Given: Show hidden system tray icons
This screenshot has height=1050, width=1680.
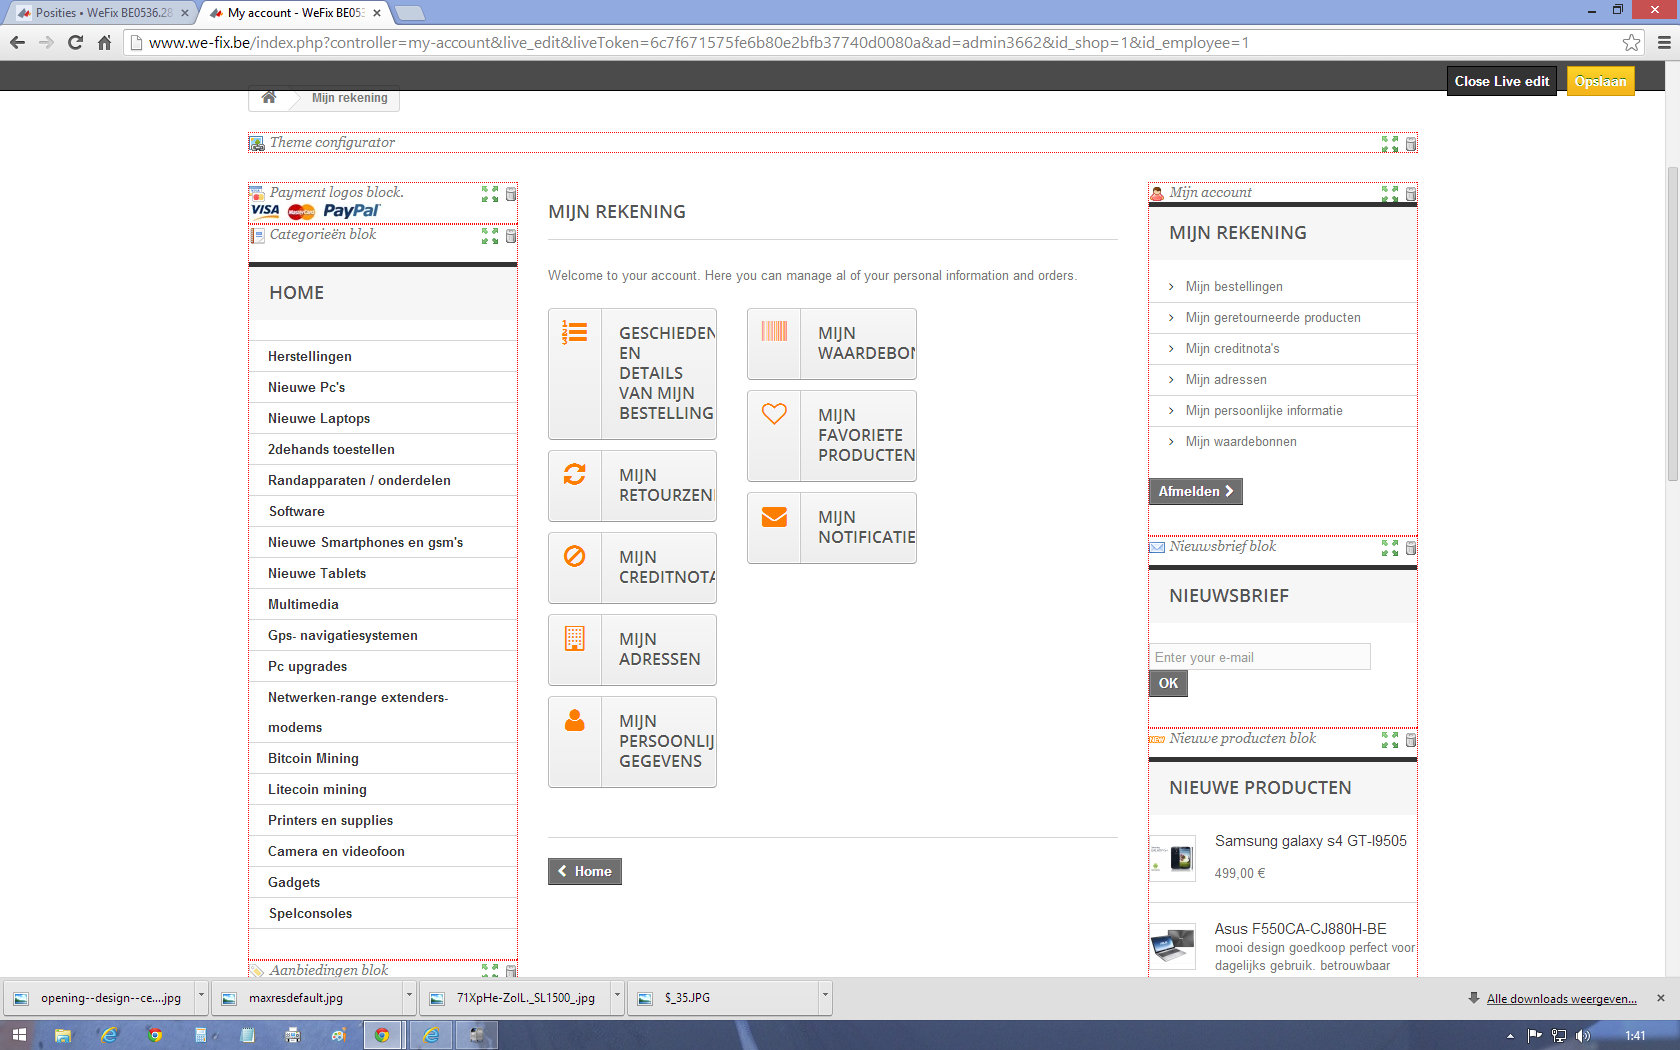Looking at the screenshot, I should [1510, 1036].
